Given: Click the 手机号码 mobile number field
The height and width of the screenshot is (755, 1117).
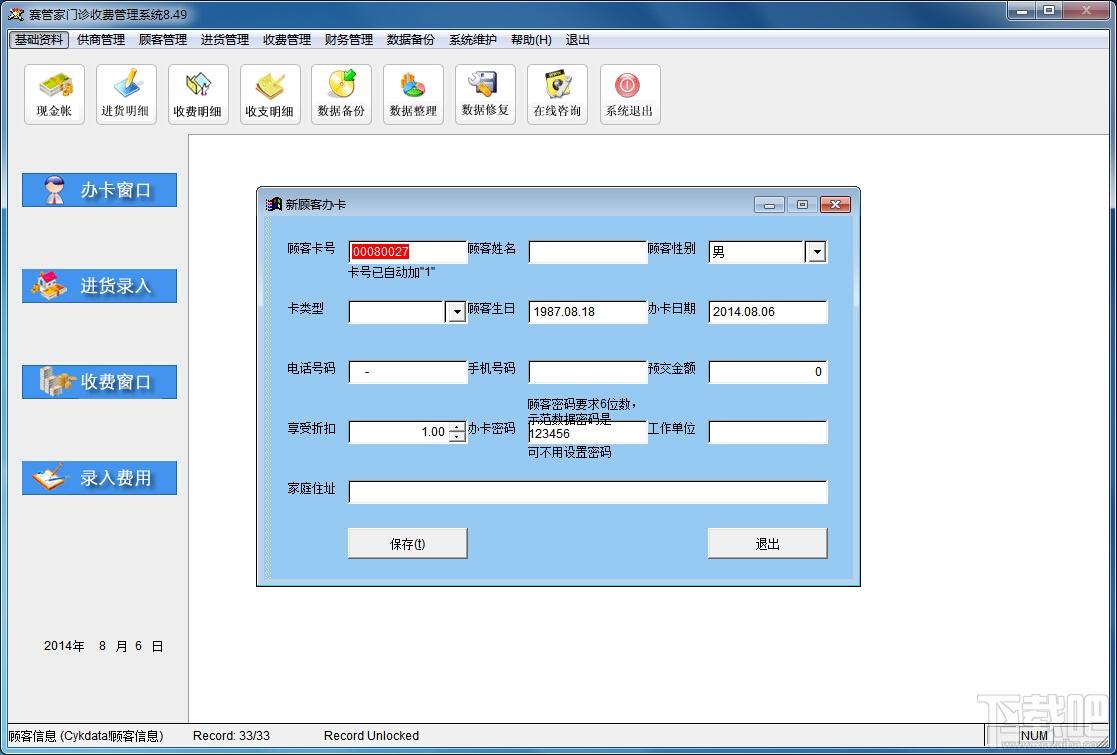Looking at the screenshot, I should click(588, 372).
